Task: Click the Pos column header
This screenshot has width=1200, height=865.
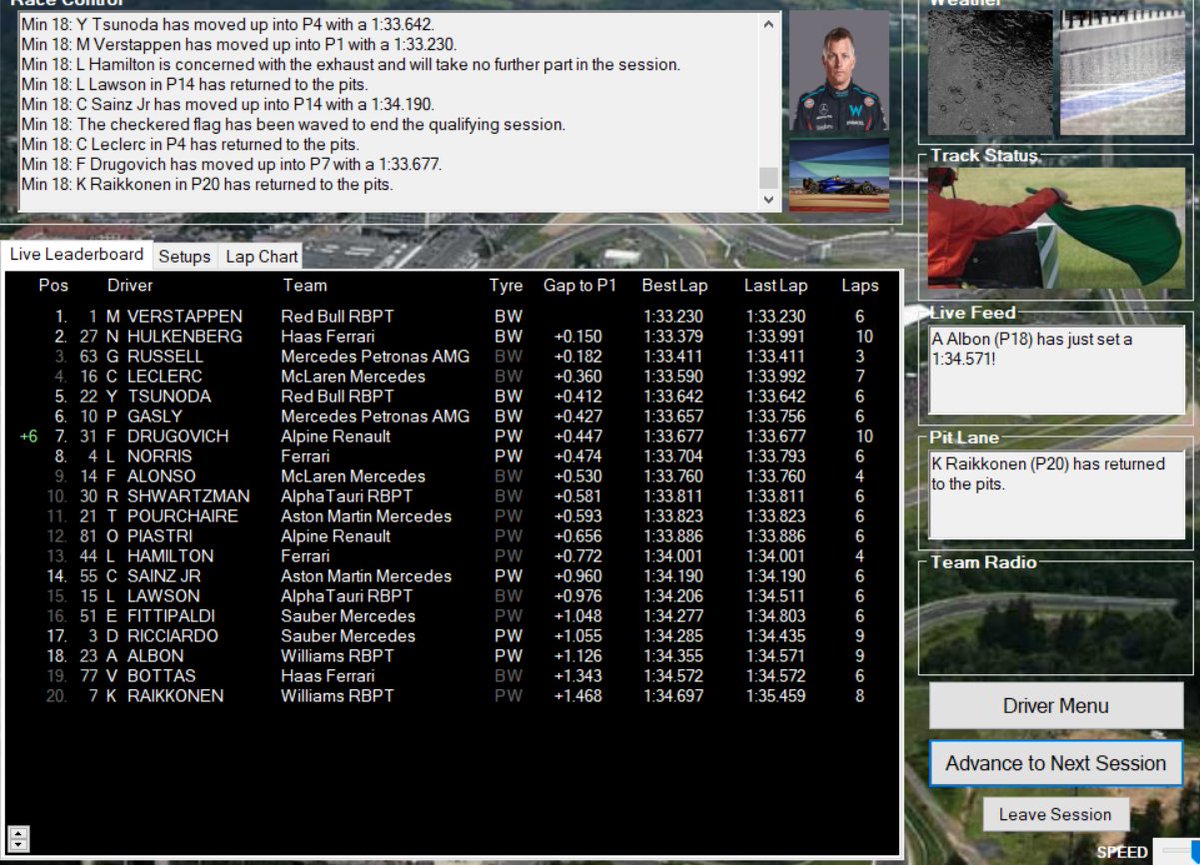Action: [x=54, y=285]
